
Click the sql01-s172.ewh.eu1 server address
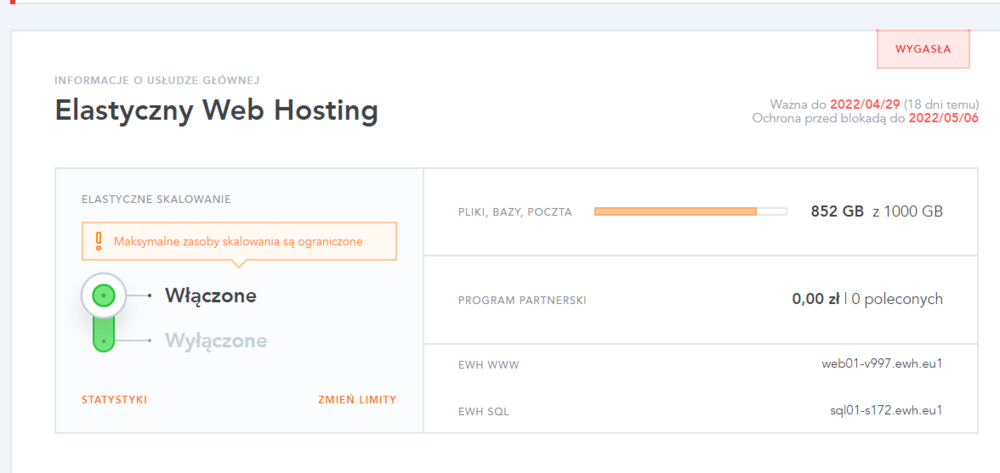(x=886, y=410)
